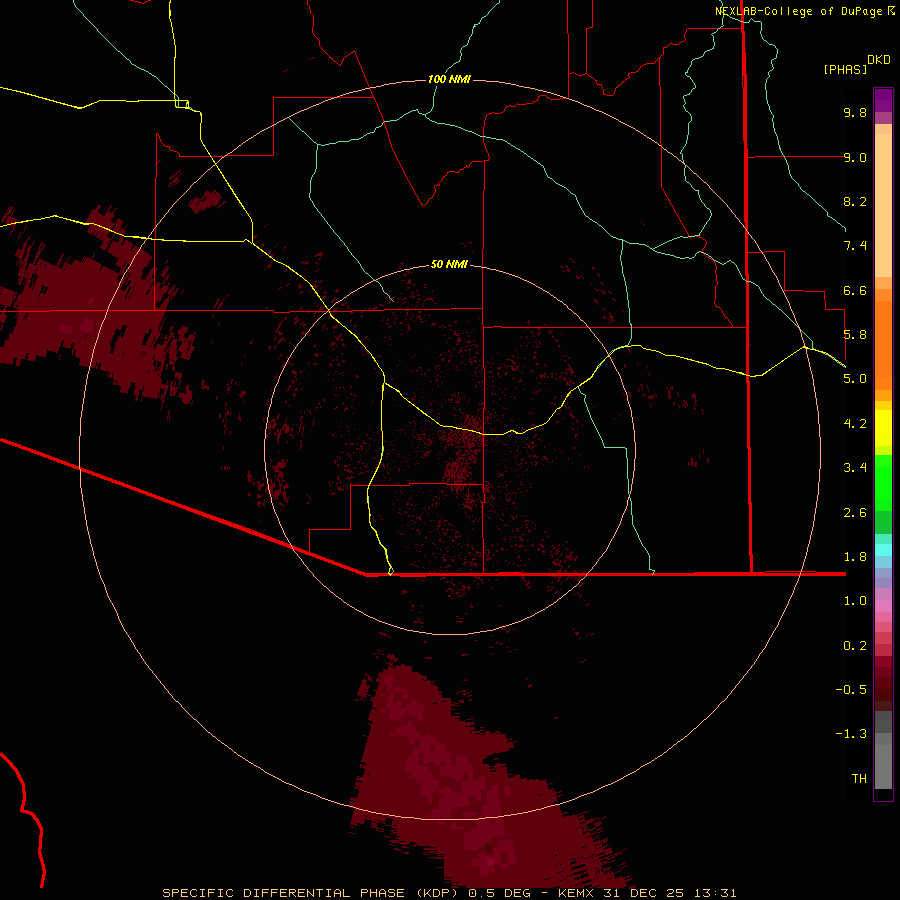Click the -0.5 legend value
The height and width of the screenshot is (900, 900).
(x=851, y=690)
